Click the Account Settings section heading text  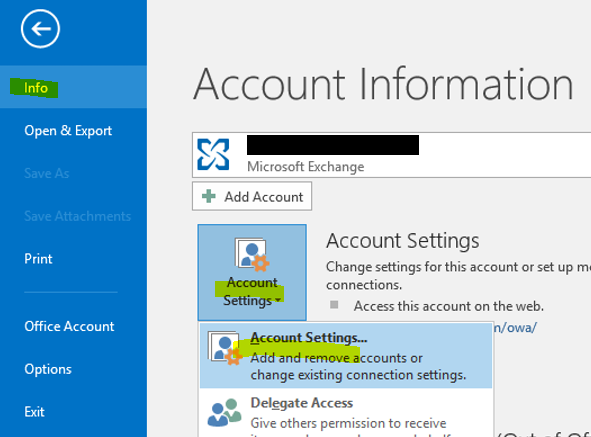click(403, 241)
